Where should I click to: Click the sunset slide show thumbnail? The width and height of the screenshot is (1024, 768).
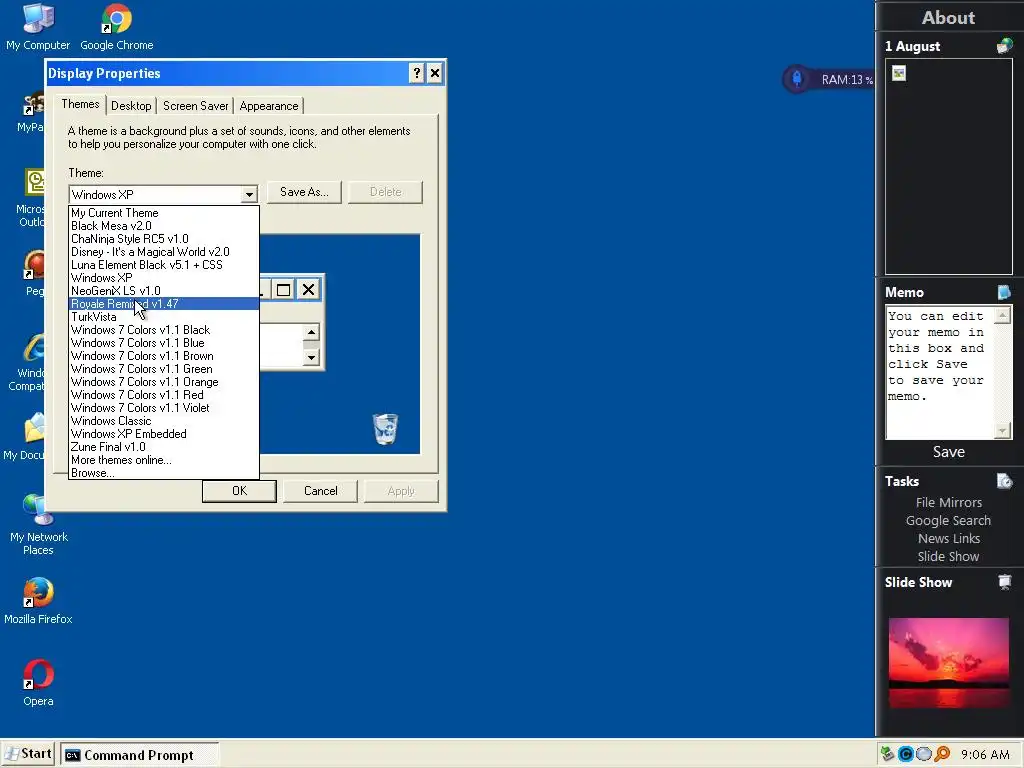948,663
